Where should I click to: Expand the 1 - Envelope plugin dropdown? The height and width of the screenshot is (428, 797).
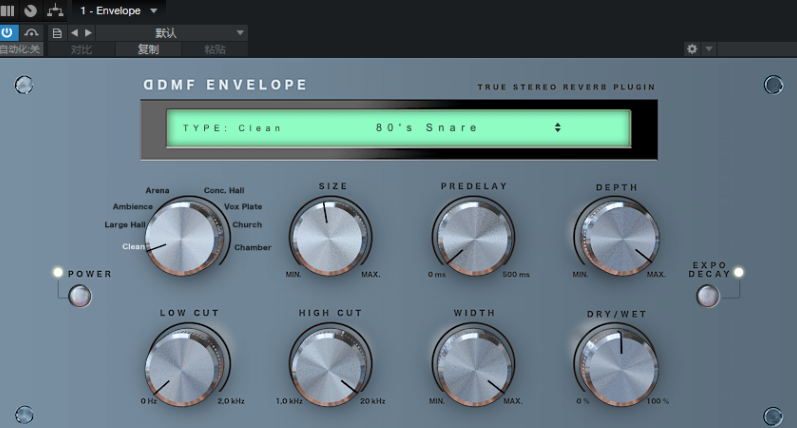click(x=153, y=10)
